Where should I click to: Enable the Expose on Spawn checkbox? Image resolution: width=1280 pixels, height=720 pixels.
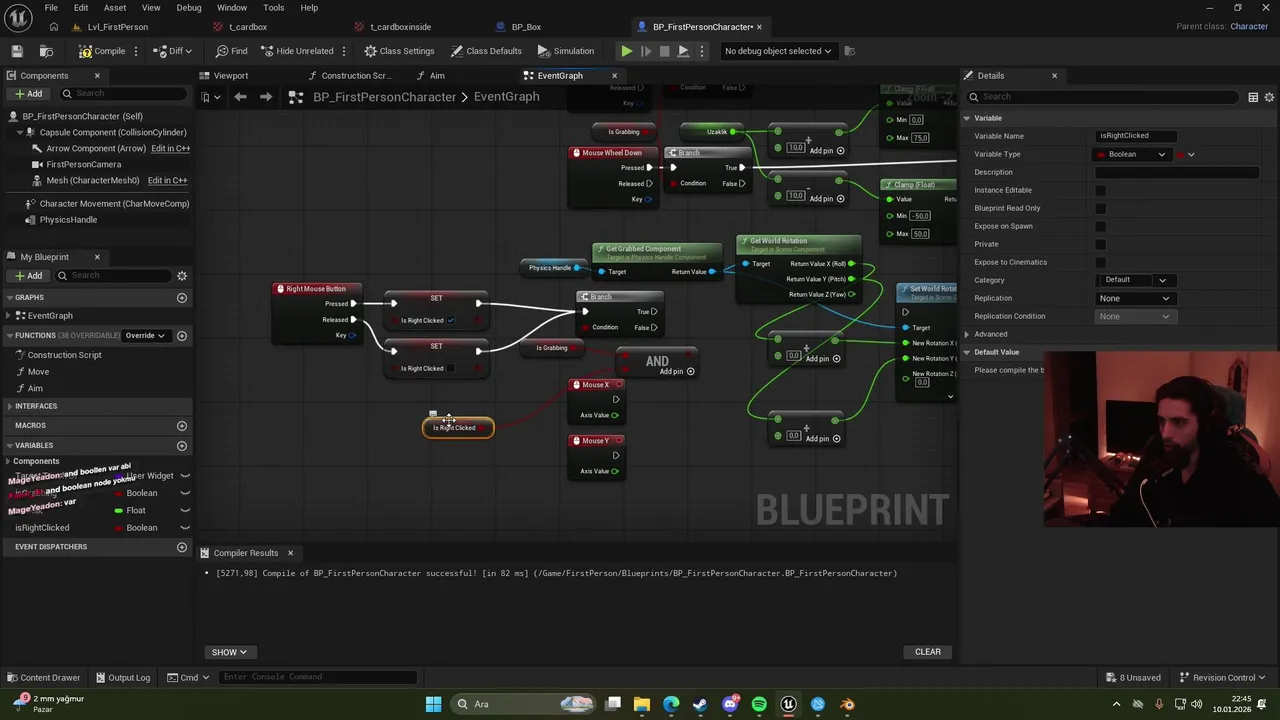[1101, 226]
